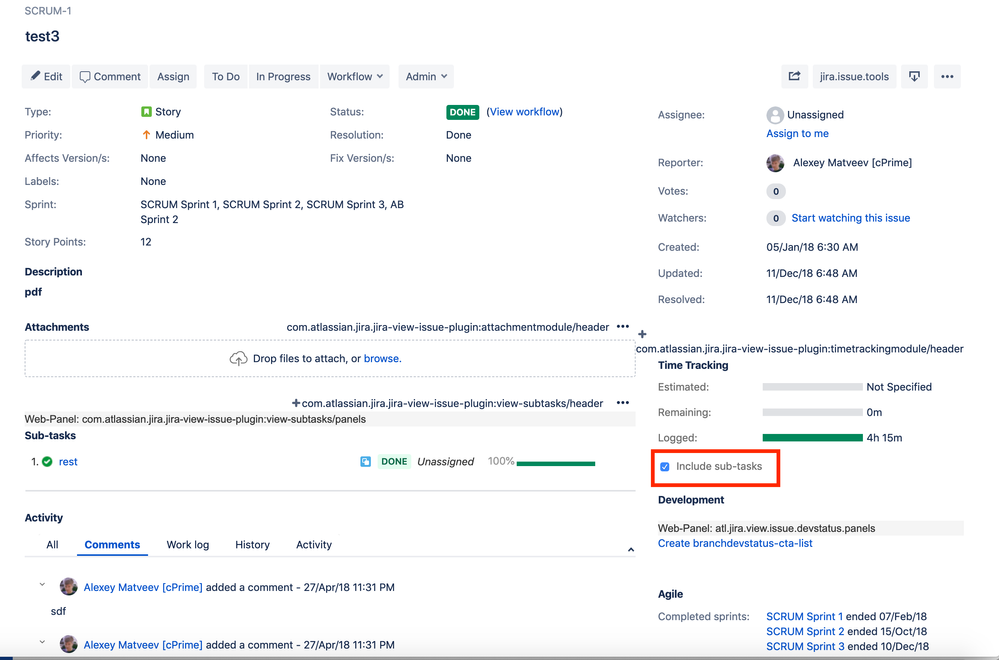Open attachments module ellipsis menu

click(x=622, y=326)
